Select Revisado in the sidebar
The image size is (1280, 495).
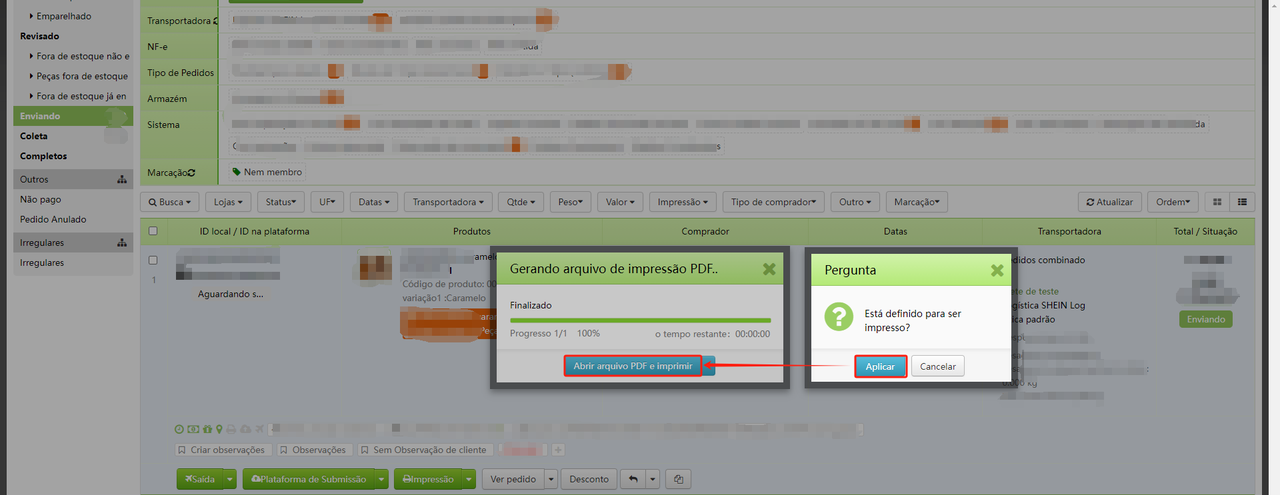click(40, 36)
